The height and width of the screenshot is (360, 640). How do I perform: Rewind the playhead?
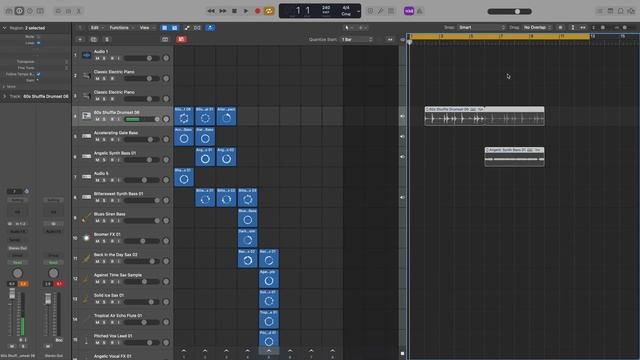[x=211, y=11]
